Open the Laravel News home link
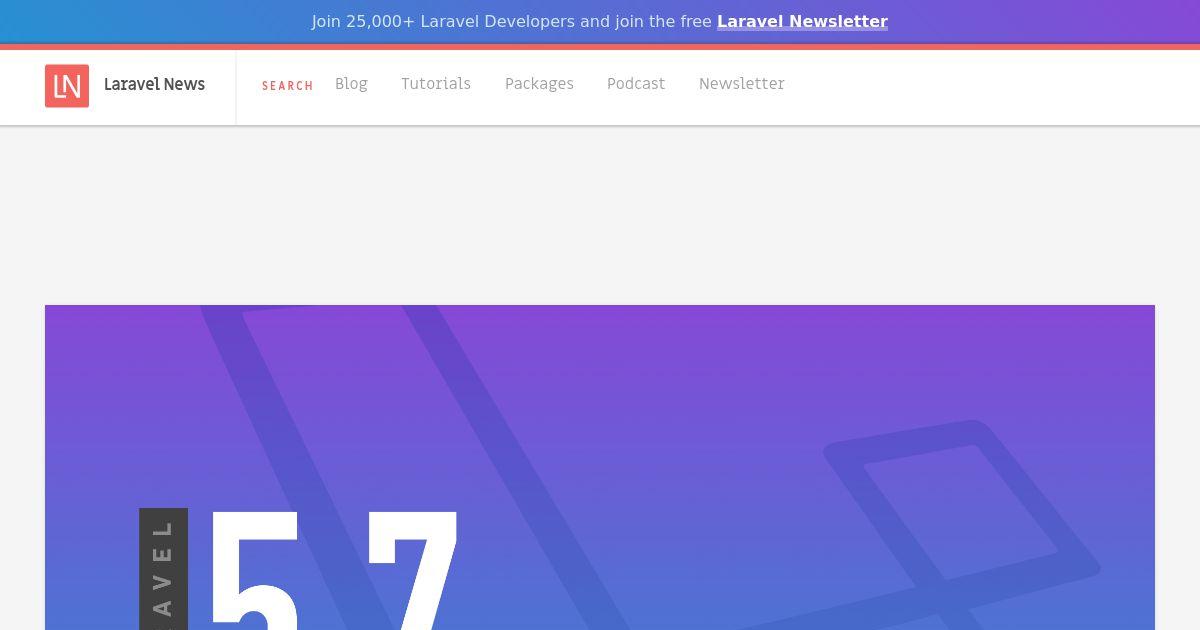Viewport: 1200px width, 630px height. click(x=154, y=85)
